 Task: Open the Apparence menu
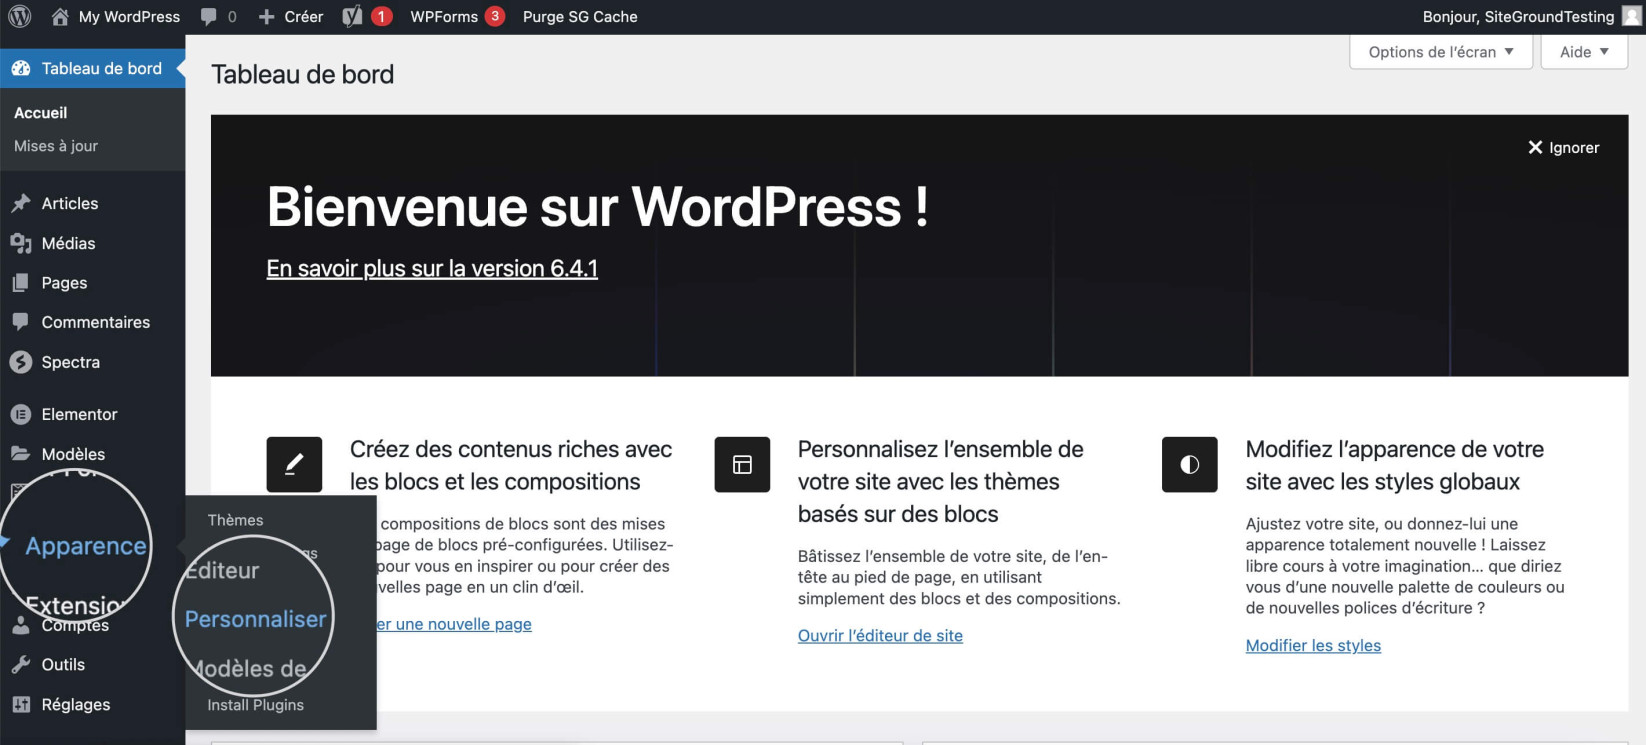[x=85, y=546]
